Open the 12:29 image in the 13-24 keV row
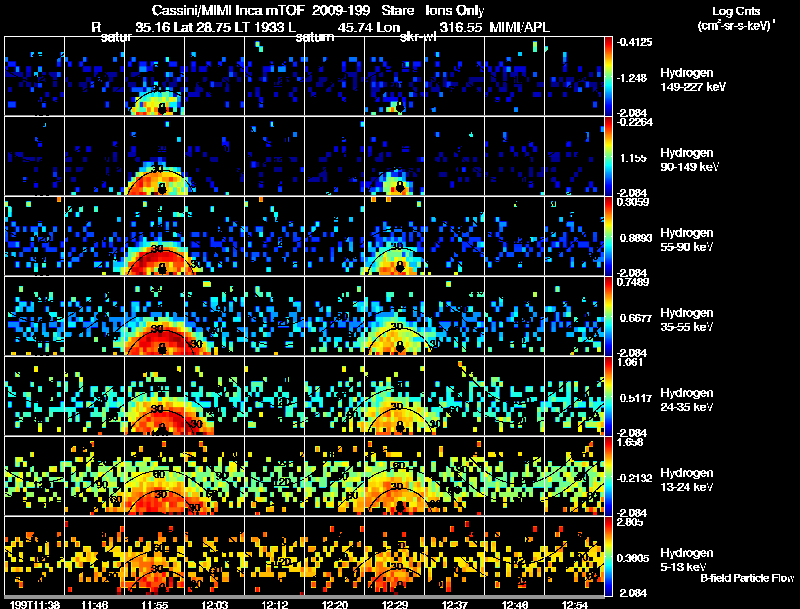This screenshot has height=609, width=800. pyautogui.click(x=394, y=477)
